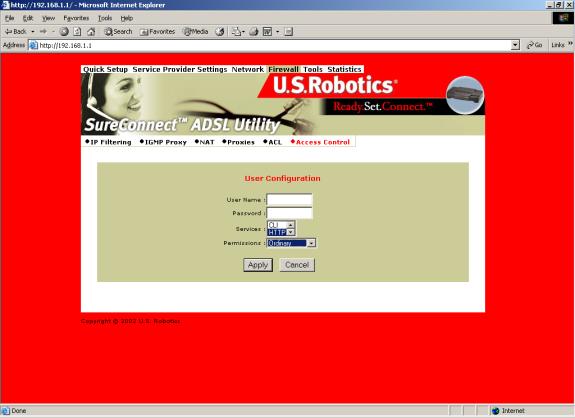The width and height of the screenshot is (575, 418).
Task: Open the Favorites toolbar button
Action: coord(157,32)
